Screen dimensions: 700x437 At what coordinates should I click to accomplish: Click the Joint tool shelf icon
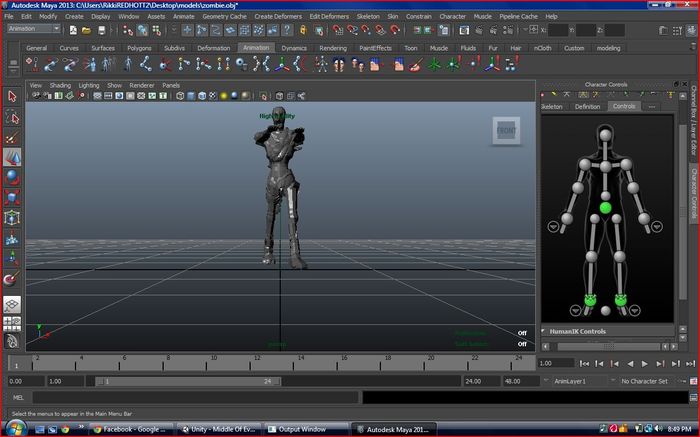coord(146,65)
